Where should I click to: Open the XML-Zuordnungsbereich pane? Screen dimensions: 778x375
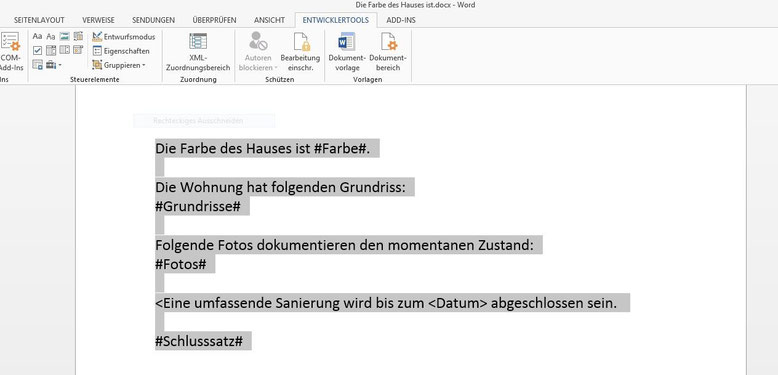point(198,52)
